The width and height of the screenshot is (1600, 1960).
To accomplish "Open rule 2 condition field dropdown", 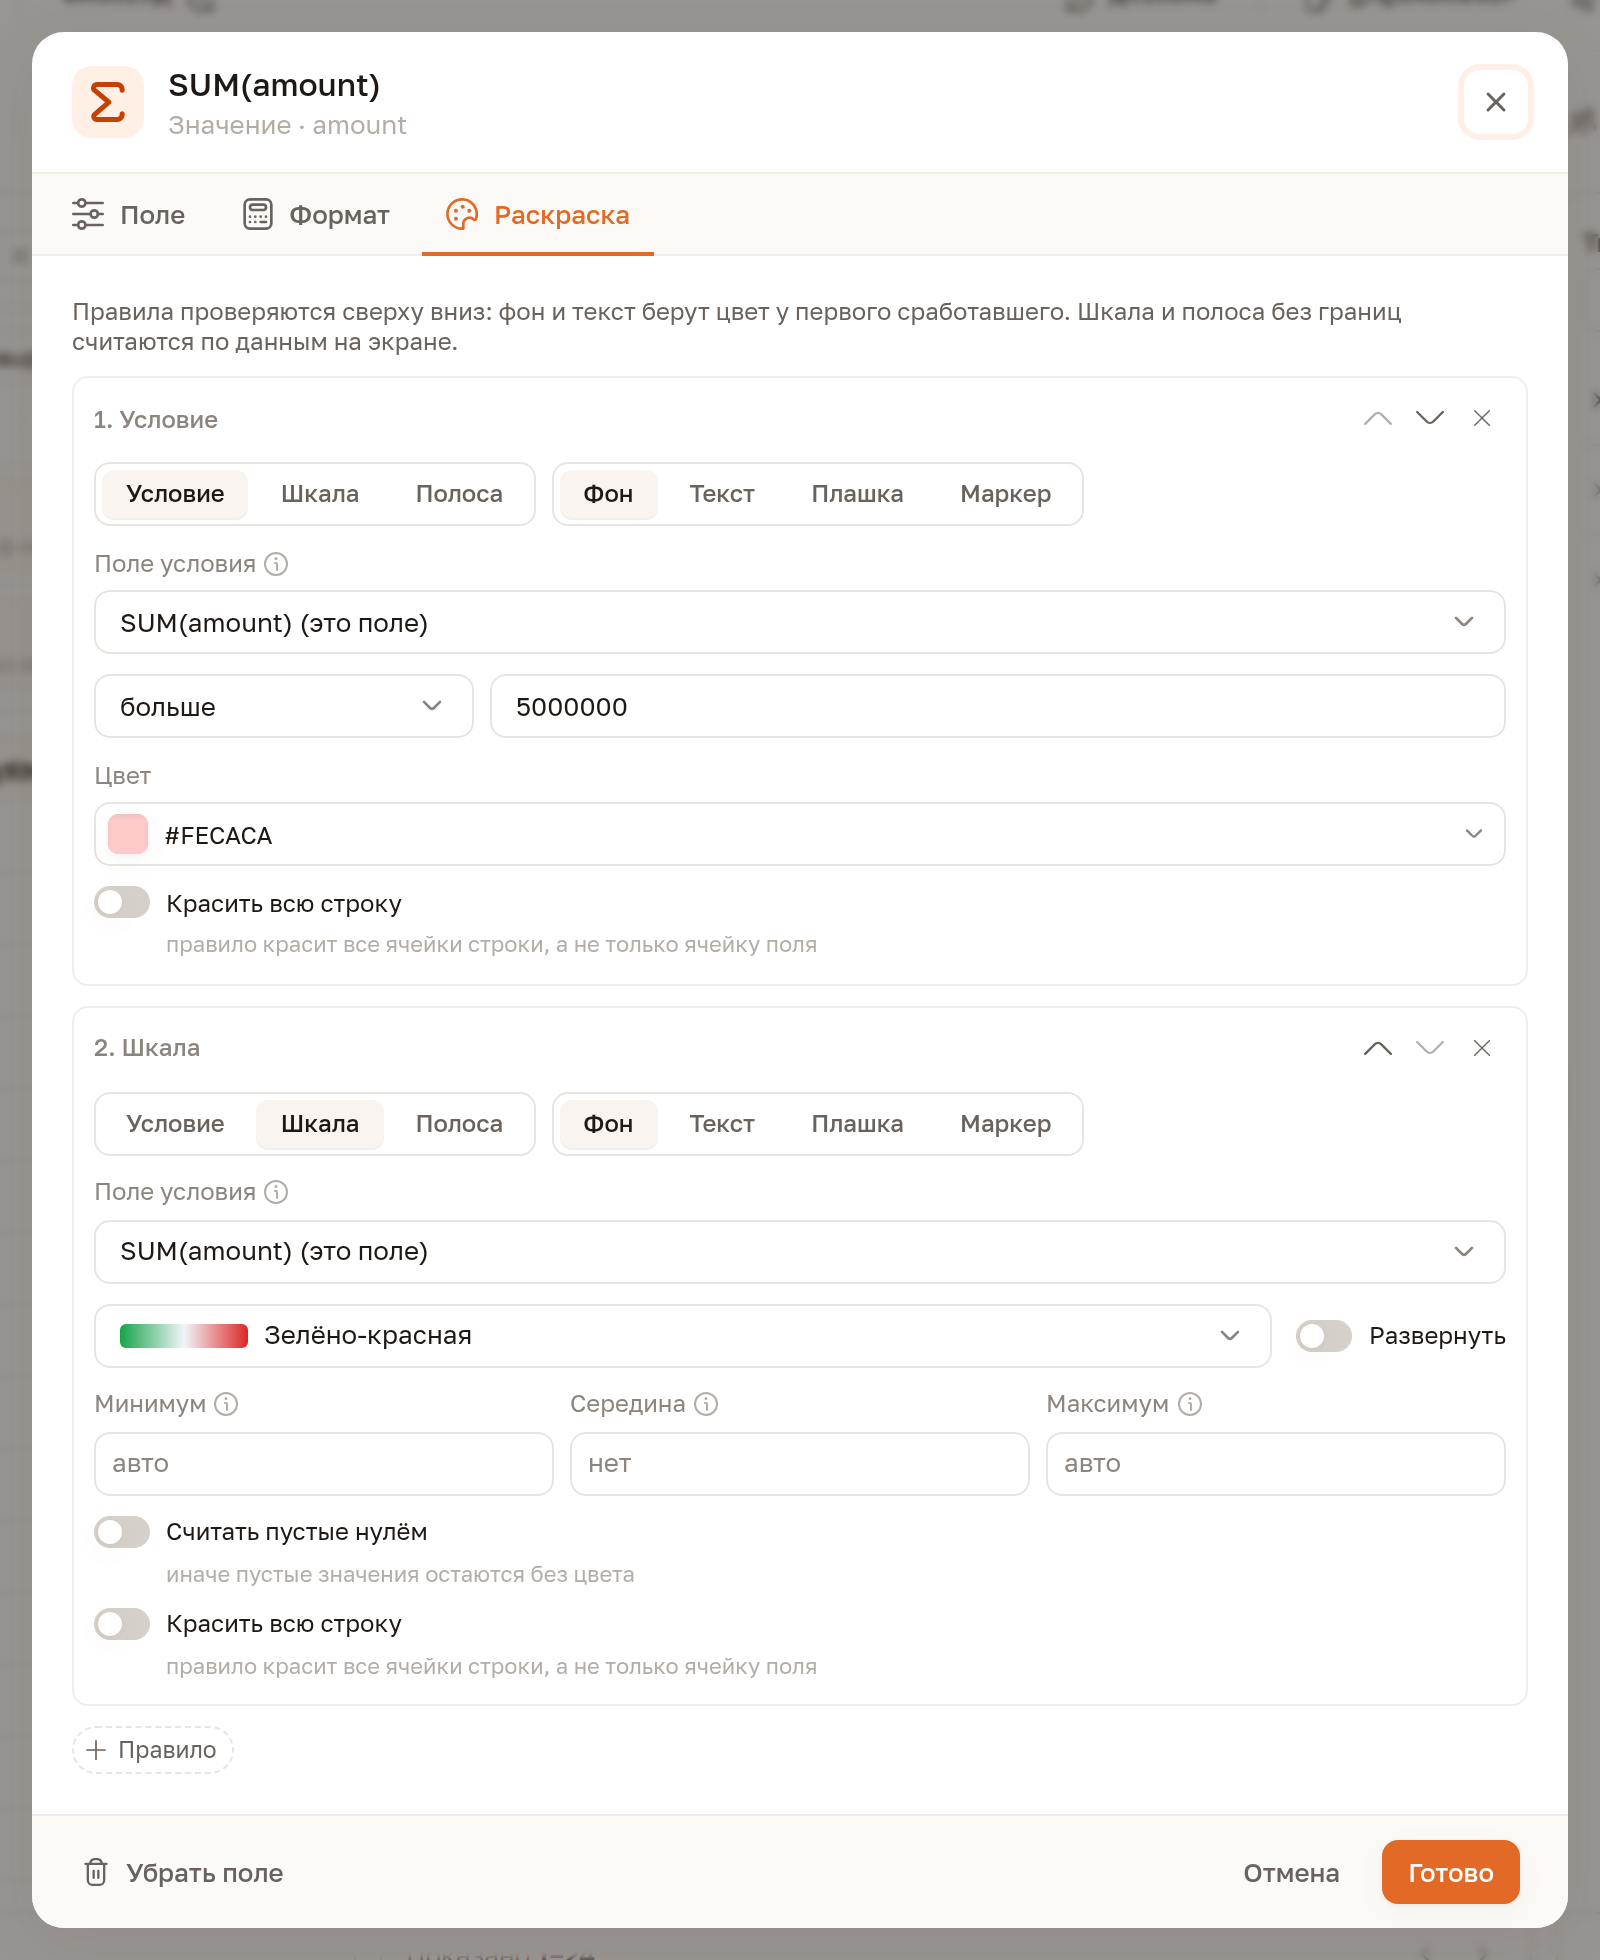I will click(x=800, y=1252).
